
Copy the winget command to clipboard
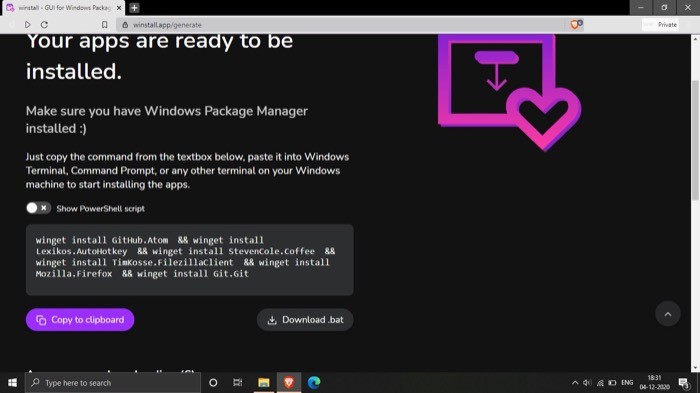click(x=80, y=320)
